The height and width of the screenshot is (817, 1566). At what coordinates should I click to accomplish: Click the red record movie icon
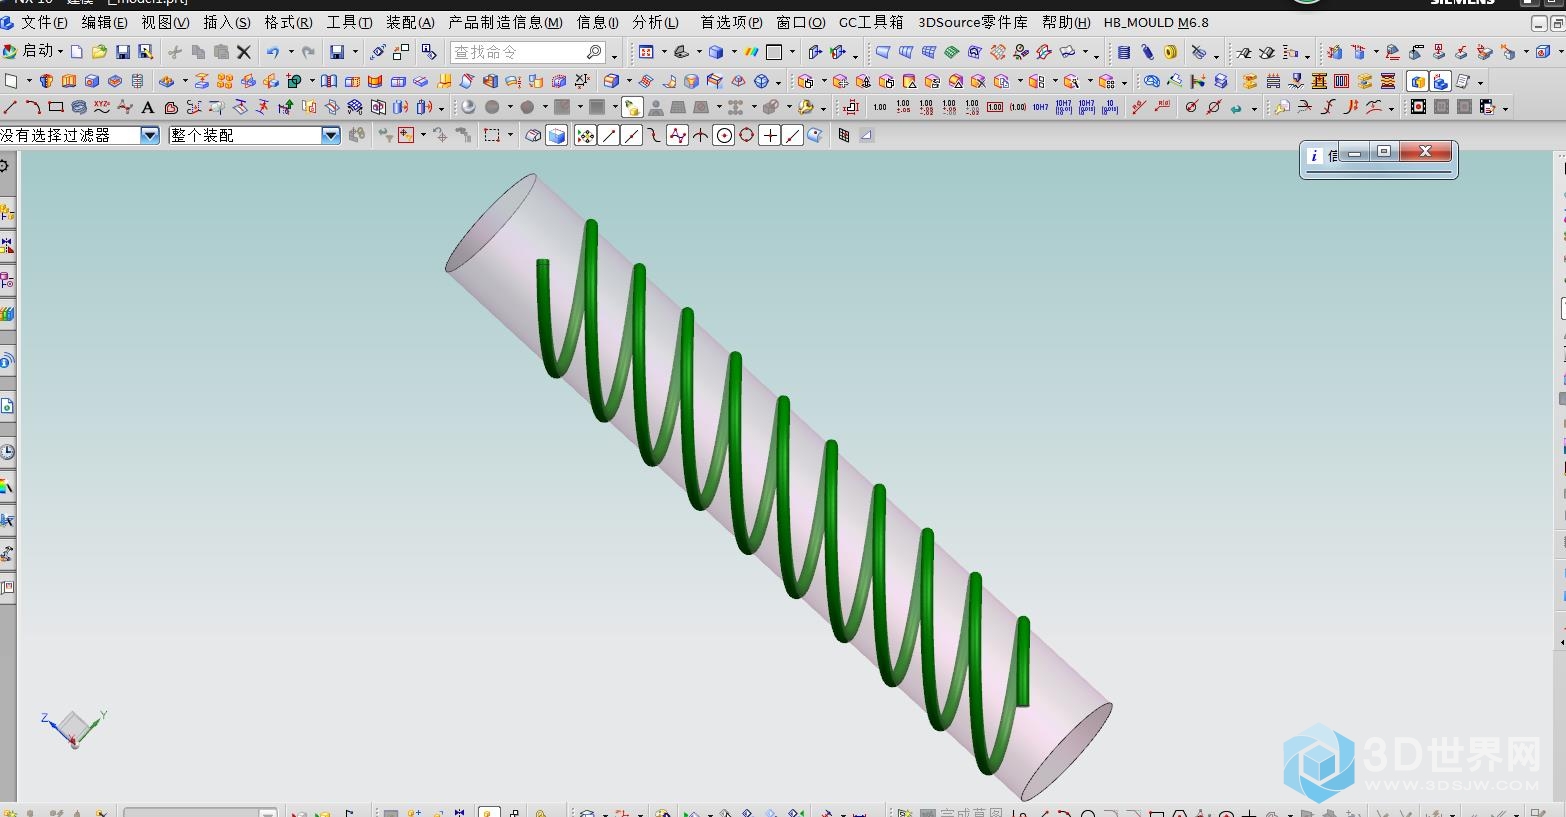pos(1418,107)
